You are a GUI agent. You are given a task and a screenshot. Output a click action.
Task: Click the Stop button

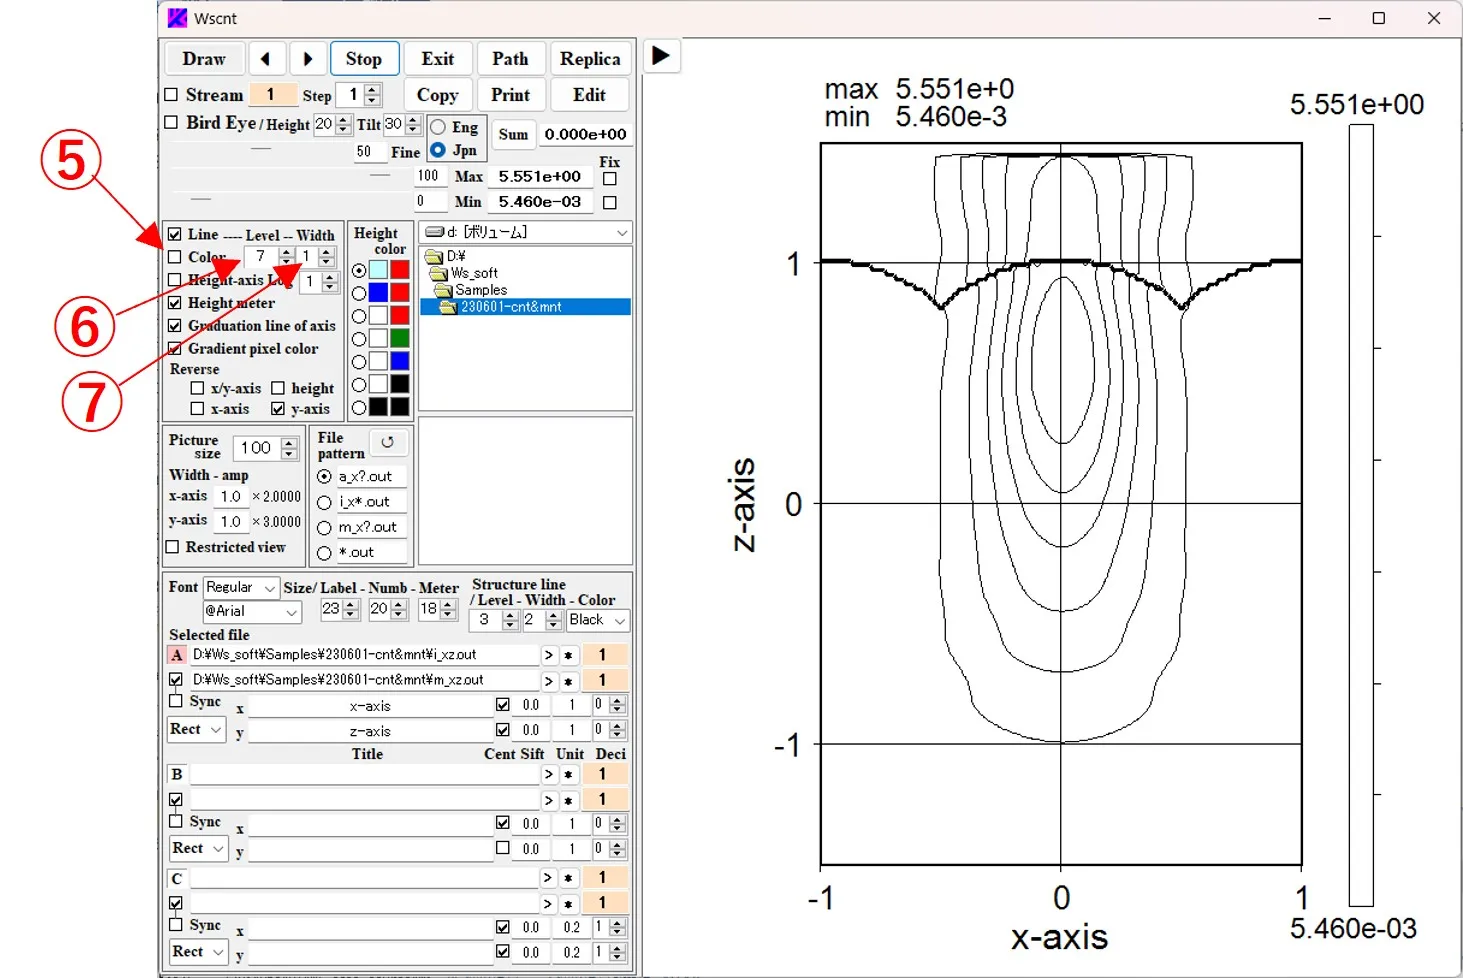tap(364, 59)
